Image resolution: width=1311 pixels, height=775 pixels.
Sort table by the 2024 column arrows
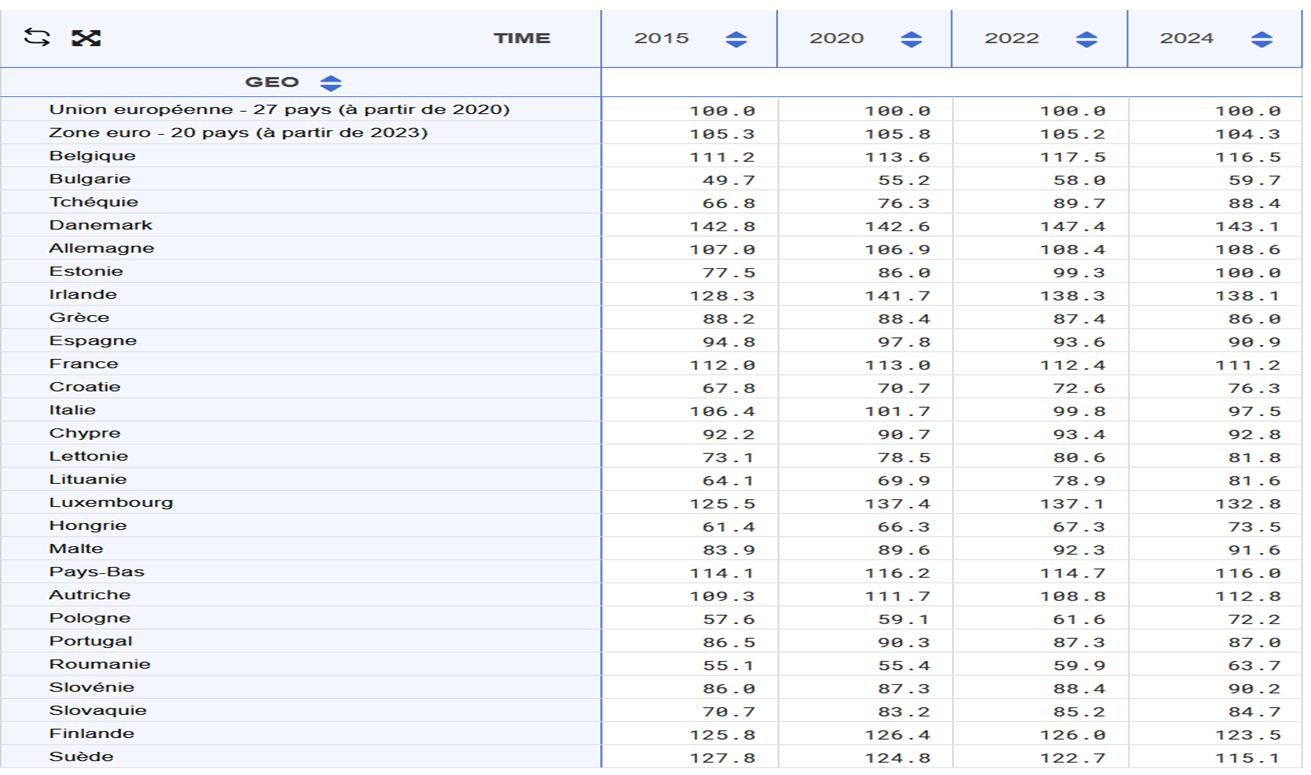[x=1262, y=39]
